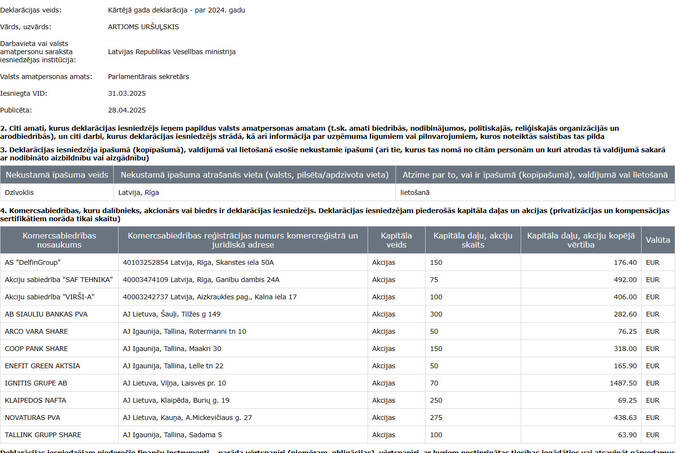
Task: Click the 'lietošanā' cell in property table
Action: pos(415,192)
